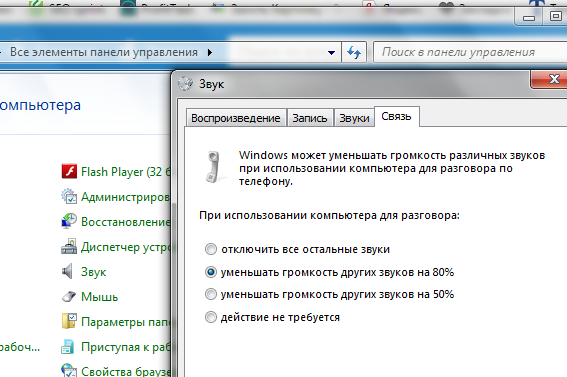Select 'действие не требуется' radio option

coord(211,317)
